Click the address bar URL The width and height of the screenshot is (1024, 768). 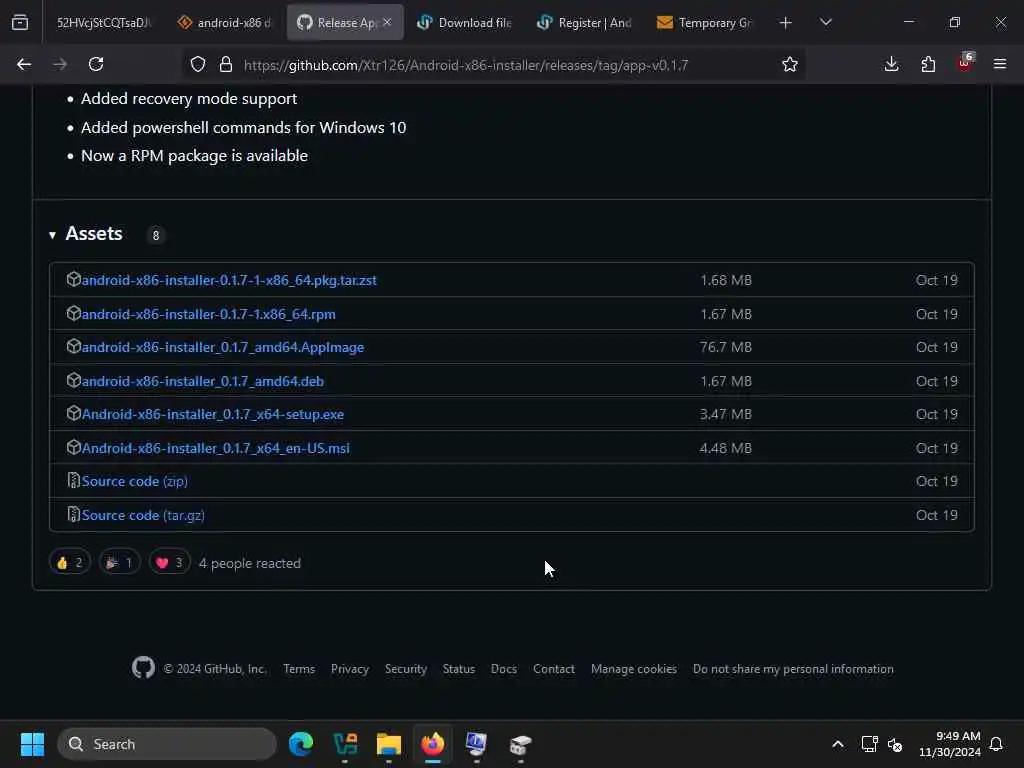point(466,65)
